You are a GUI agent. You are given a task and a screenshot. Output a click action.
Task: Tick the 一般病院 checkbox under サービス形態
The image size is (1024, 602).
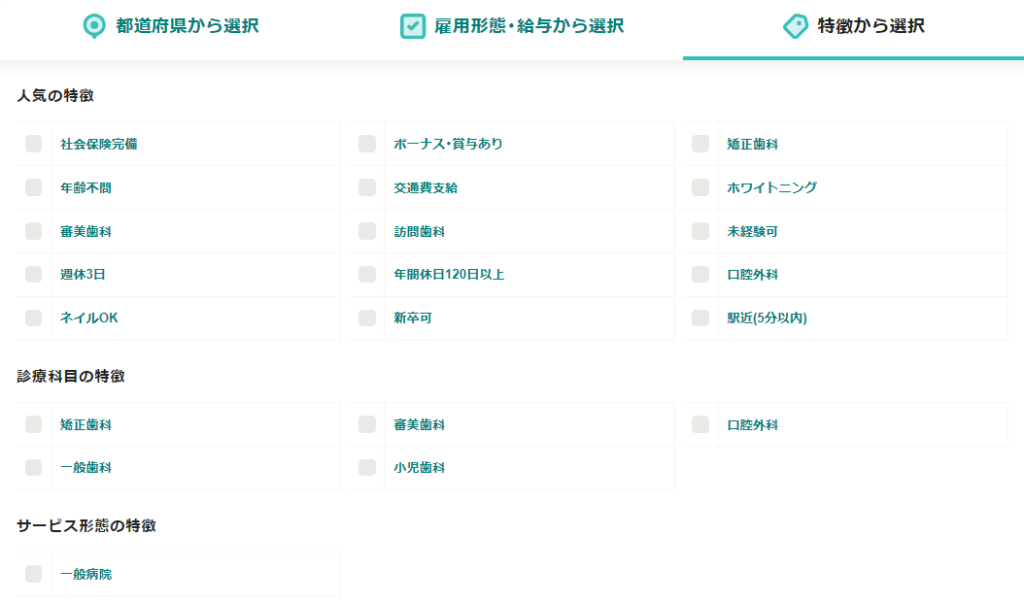point(33,574)
